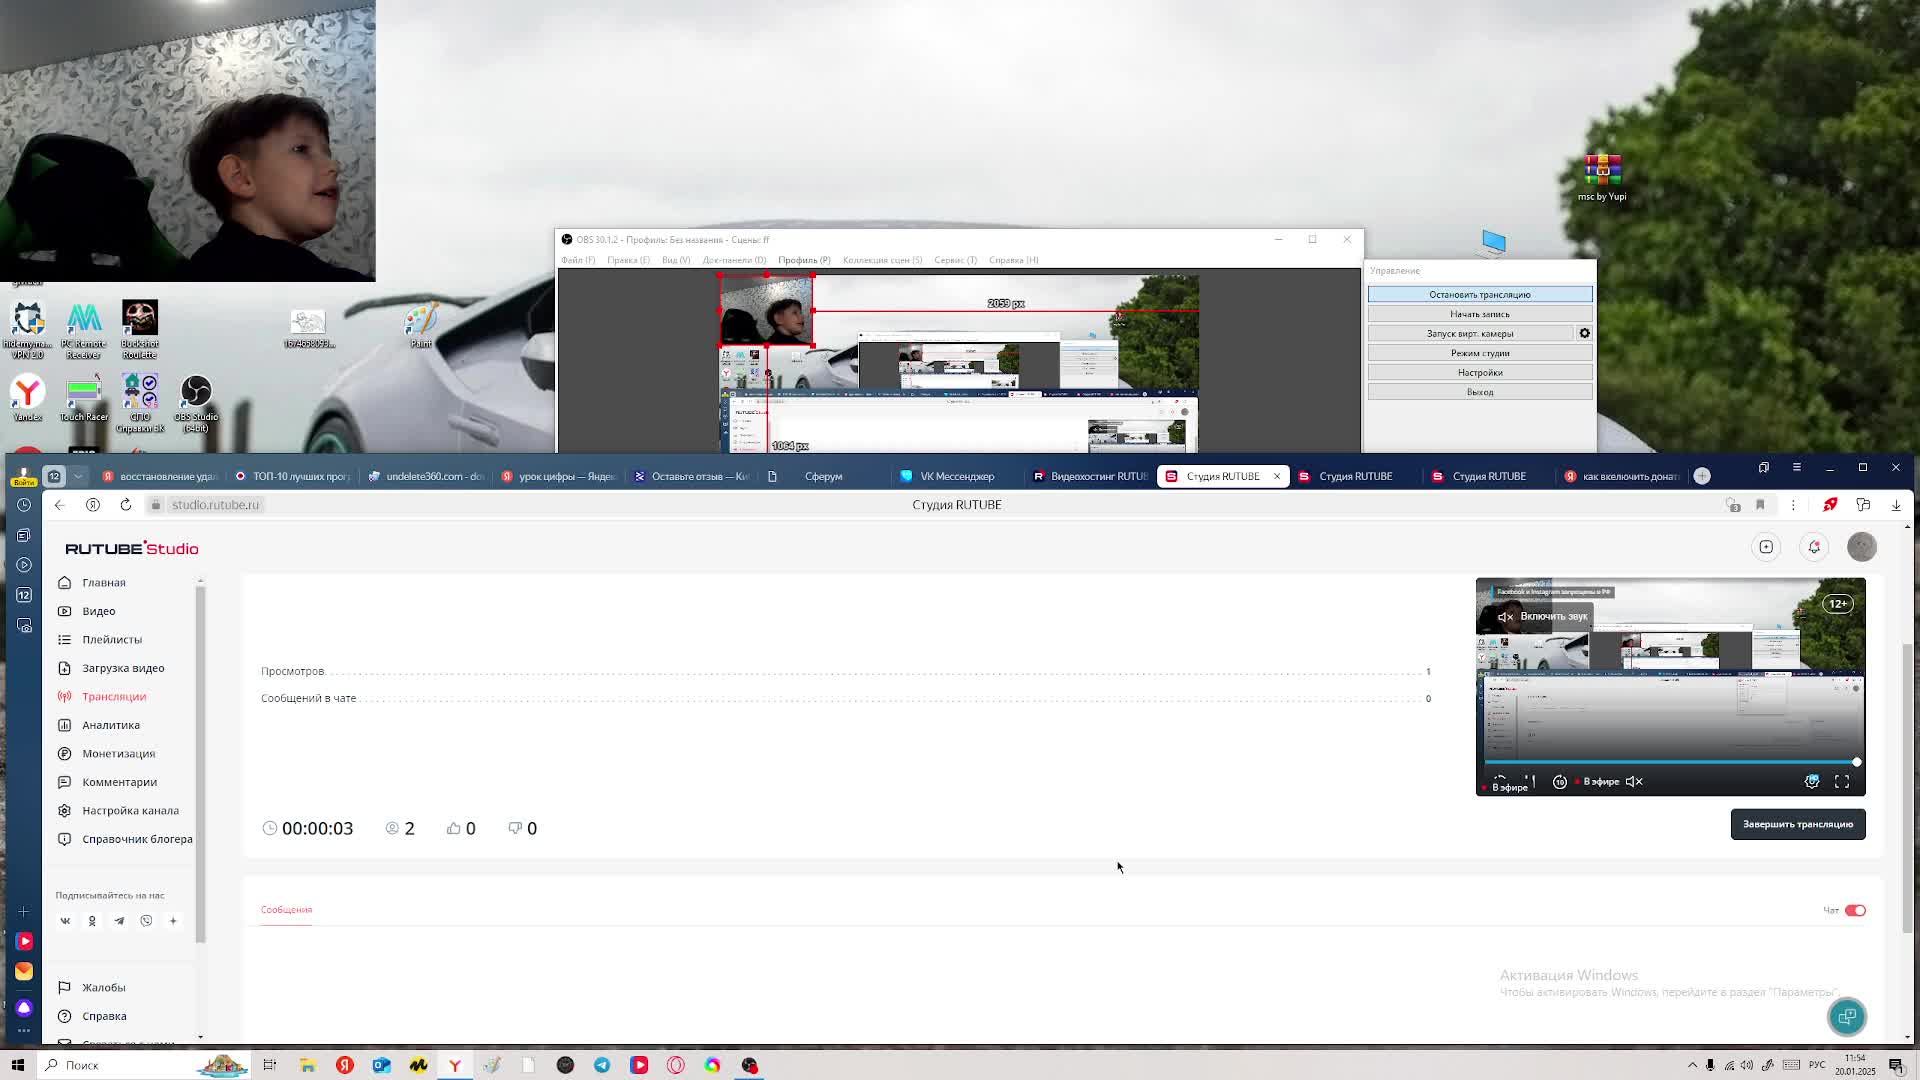The image size is (1920, 1080).
Task: Click the create-upload plus icon in header
Action: pos(1766,547)
